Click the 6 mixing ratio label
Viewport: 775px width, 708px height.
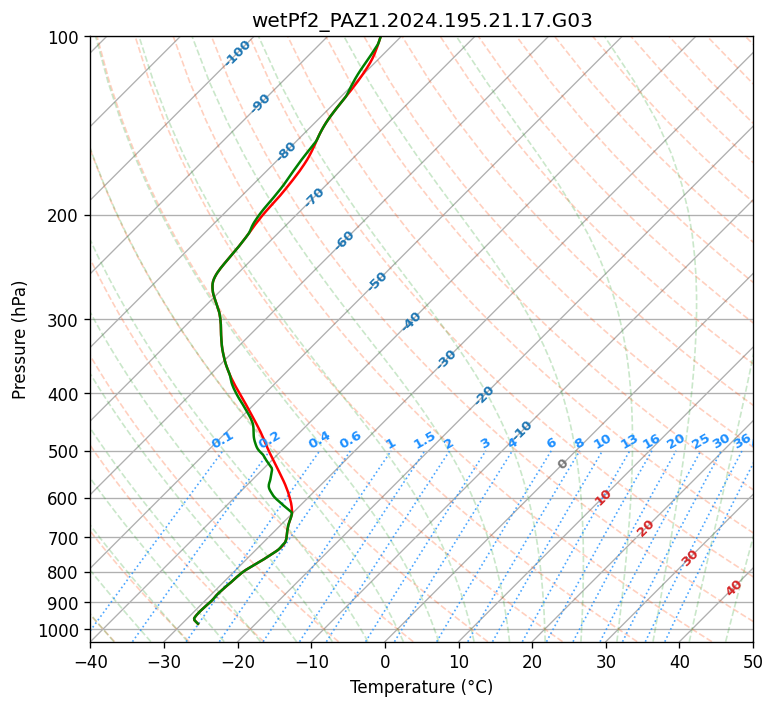pyautogui.click(x=552, y=443)
